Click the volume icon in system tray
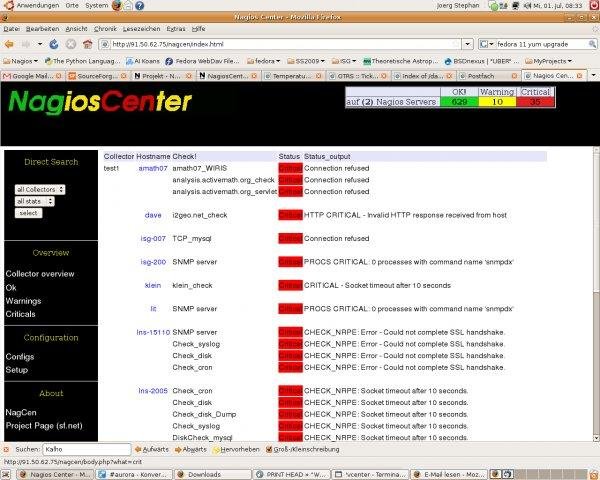 click(528, 6)
